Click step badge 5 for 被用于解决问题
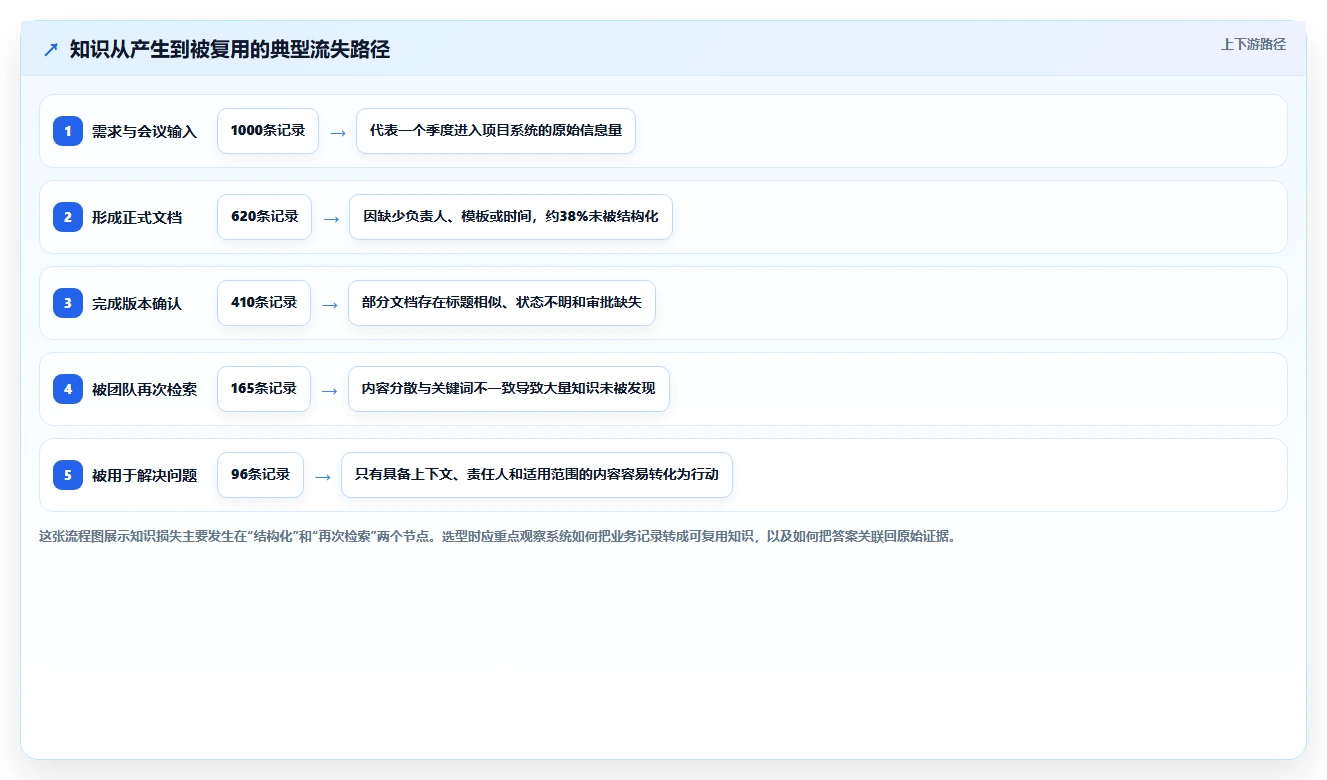 (68, 475)
